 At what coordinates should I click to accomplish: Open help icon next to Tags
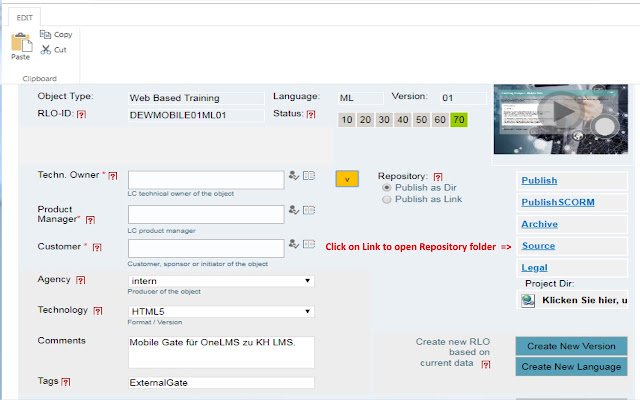pyautogui.click(x=66, y=382)
